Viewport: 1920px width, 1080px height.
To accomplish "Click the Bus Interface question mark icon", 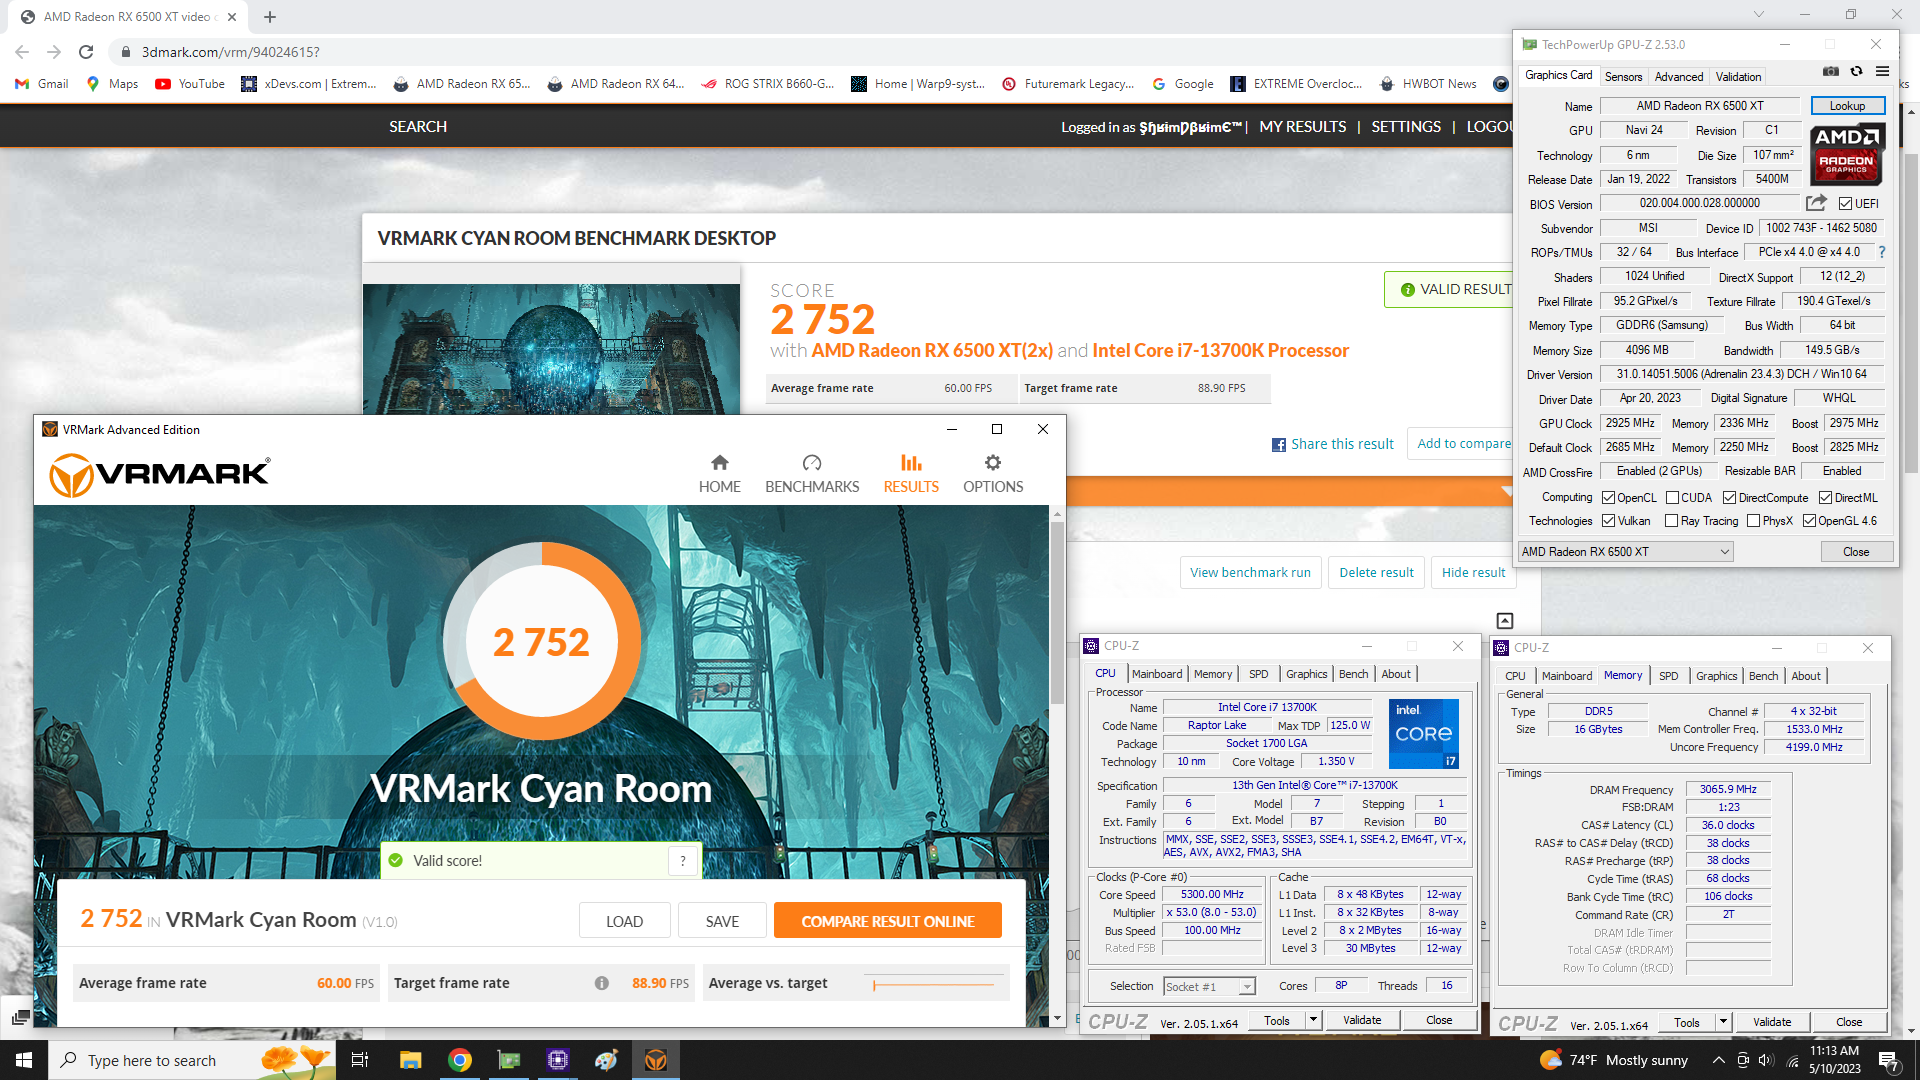I will click(x=1882, y=252).
